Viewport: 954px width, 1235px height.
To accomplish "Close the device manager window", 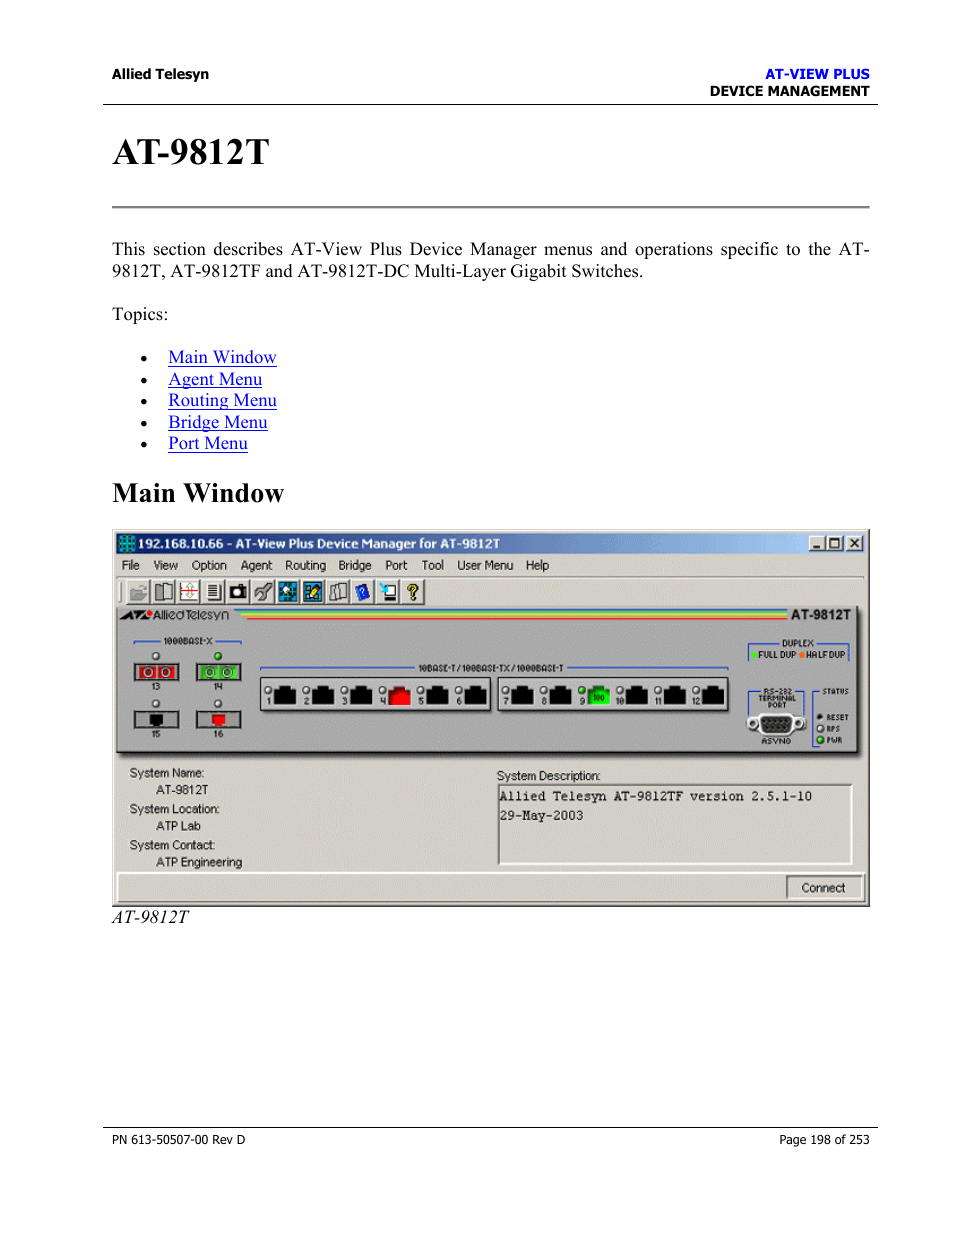I will point(855,543).
